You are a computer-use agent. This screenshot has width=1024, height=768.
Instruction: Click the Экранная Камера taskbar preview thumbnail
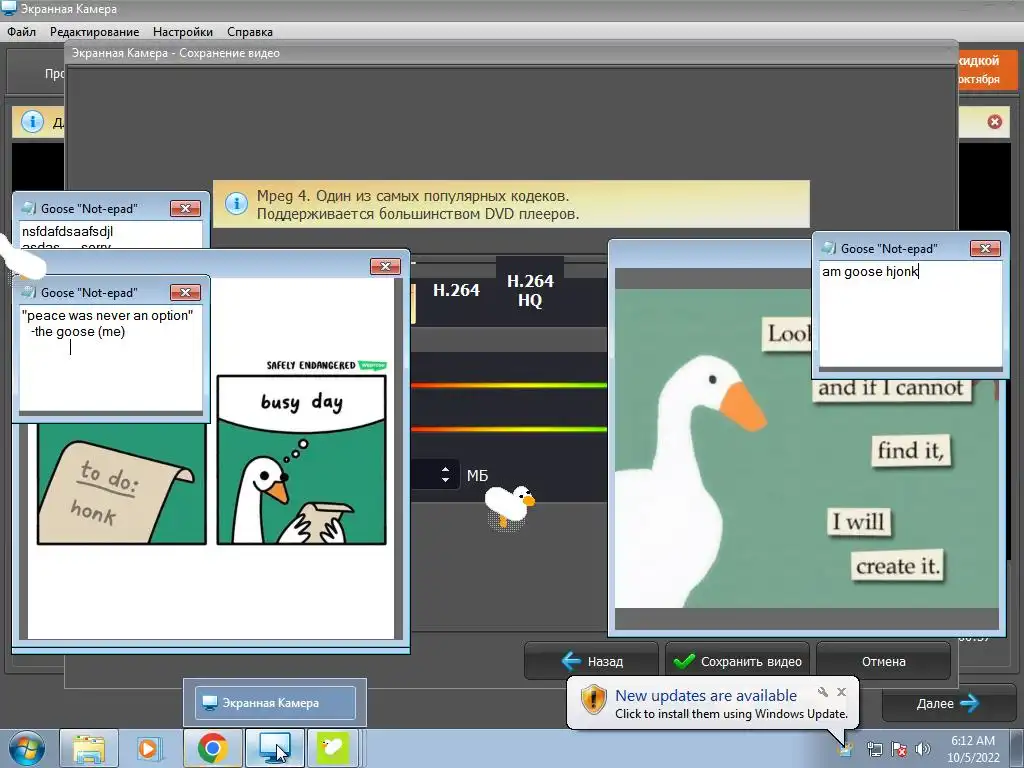(x=275, y=703)
